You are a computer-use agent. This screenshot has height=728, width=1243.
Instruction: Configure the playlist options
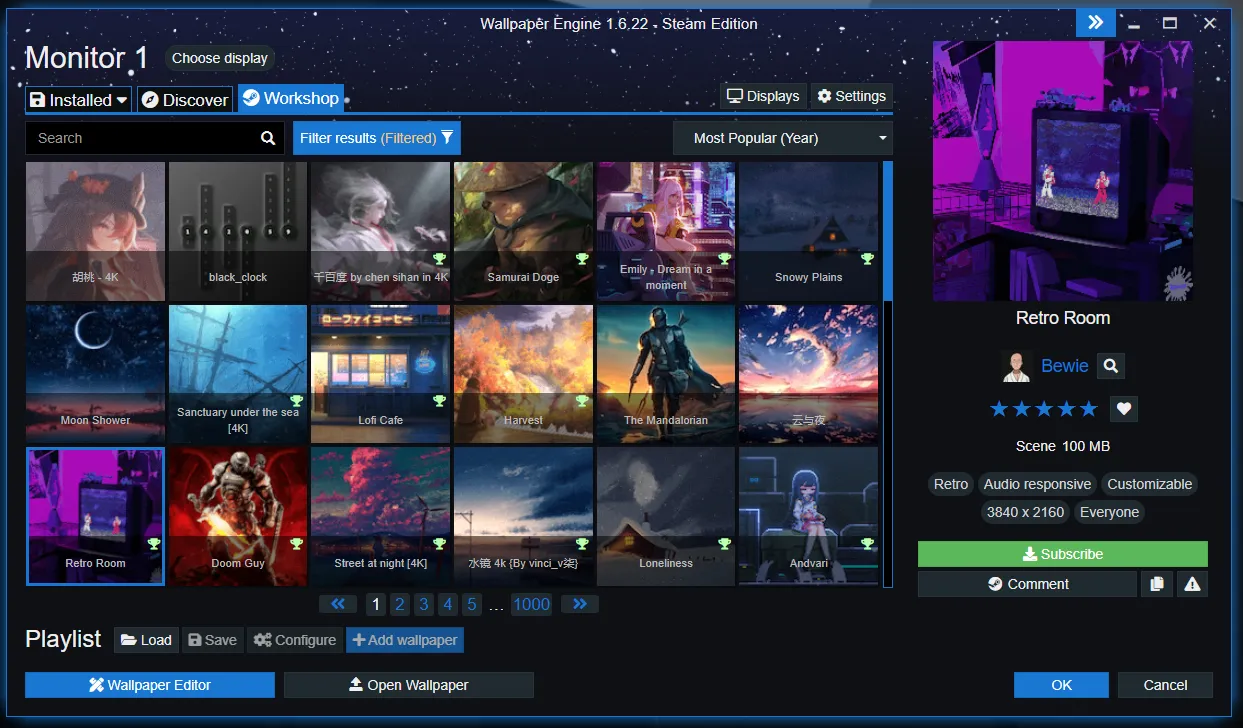[295, 640]
